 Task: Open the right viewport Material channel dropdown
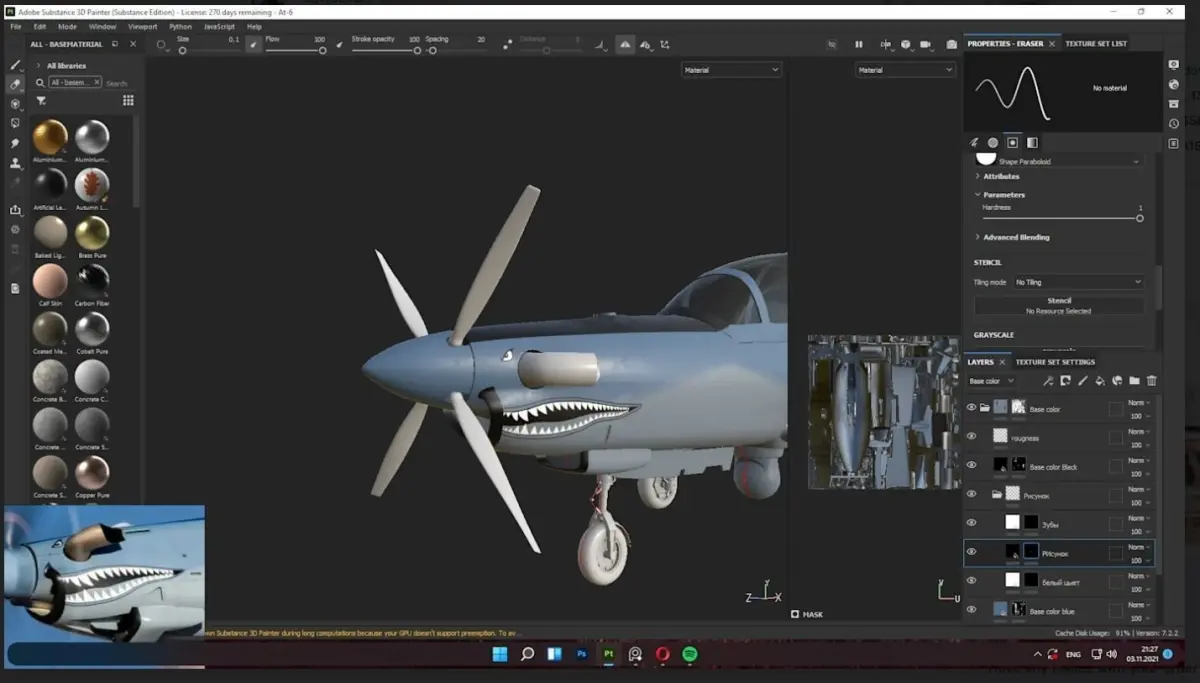[905, 70]
